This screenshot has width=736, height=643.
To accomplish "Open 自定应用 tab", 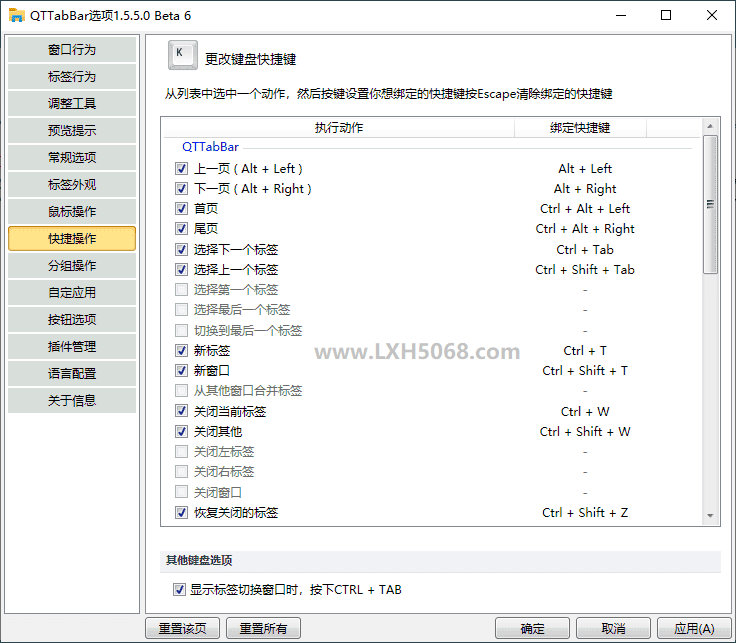I will 72,292.
